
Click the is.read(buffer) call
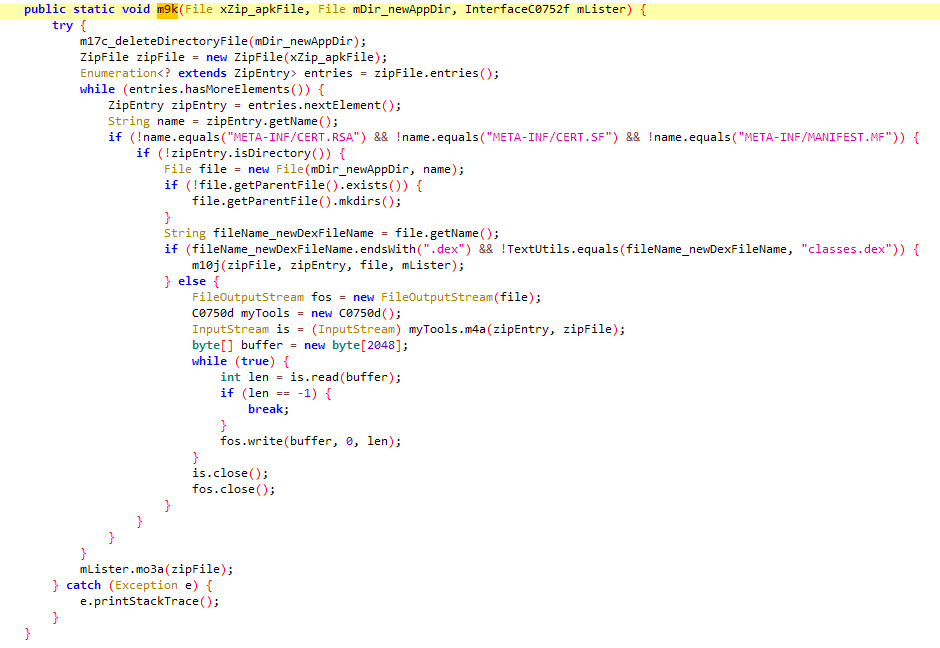(x=342, y=377)
